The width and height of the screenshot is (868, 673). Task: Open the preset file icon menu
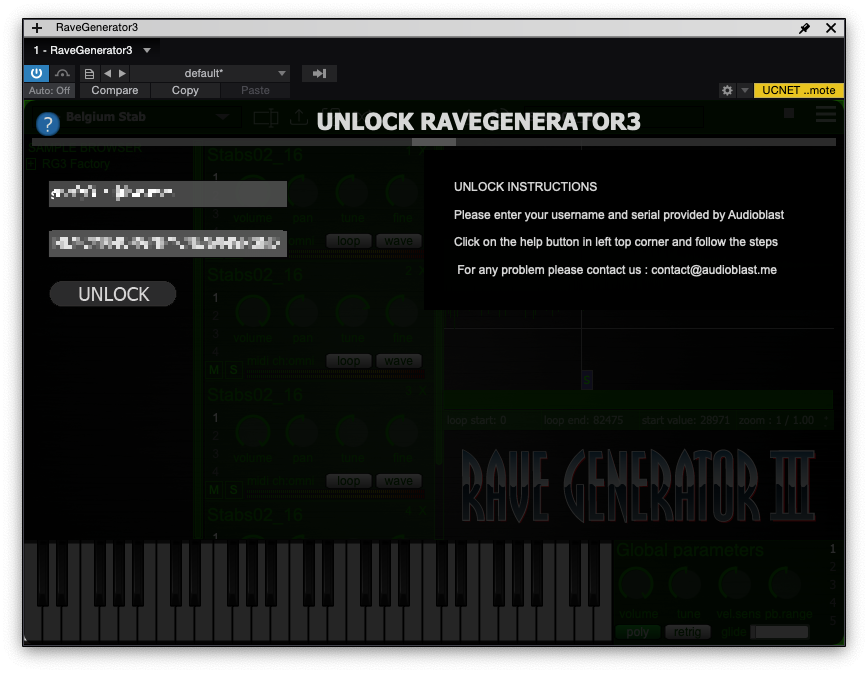coord(89,74)
